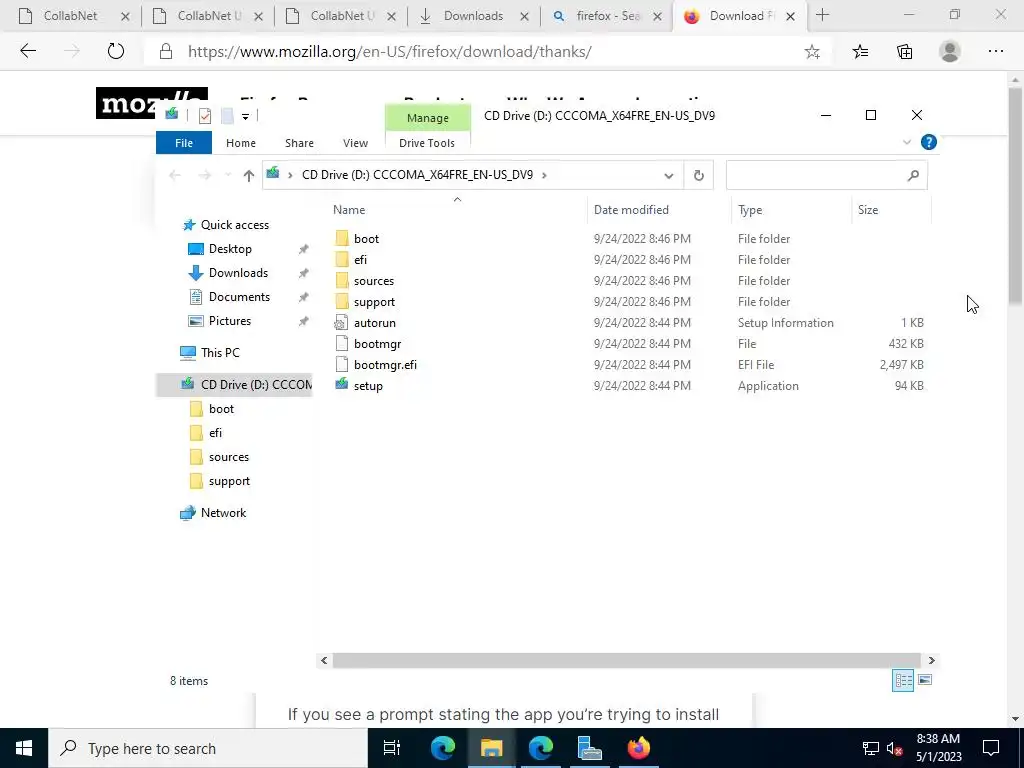Open Edge Settings and more menu
1024x768 pixels.
995,52
